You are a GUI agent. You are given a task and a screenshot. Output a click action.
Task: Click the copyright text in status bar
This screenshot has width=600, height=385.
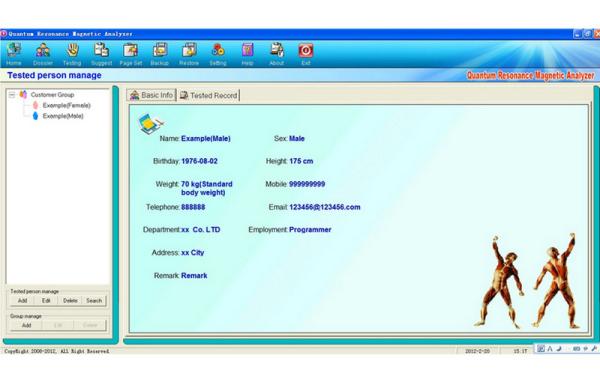click(x=57, y=351)
